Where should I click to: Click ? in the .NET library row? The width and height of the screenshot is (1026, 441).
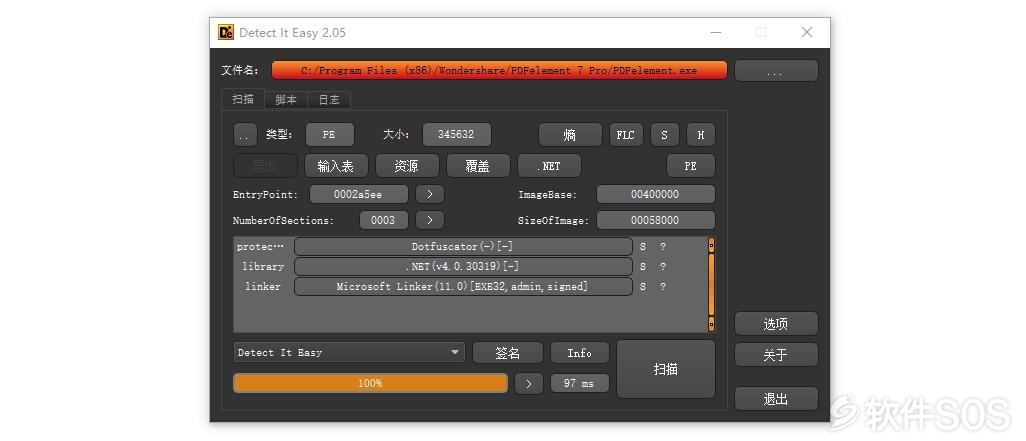click(x=663, y=266)
